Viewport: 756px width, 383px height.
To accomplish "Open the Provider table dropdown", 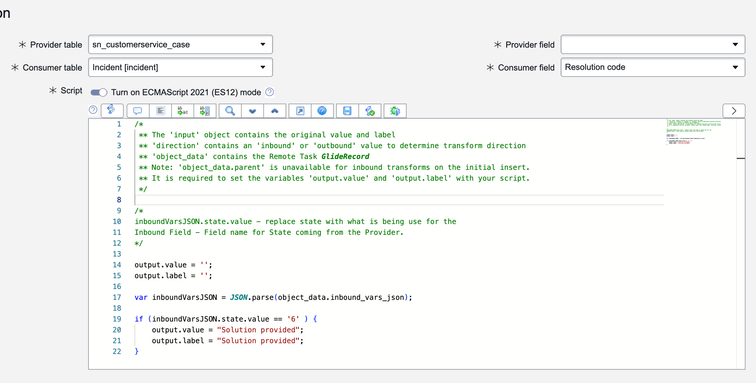I will pyautogui.click(x=180, y=44).
